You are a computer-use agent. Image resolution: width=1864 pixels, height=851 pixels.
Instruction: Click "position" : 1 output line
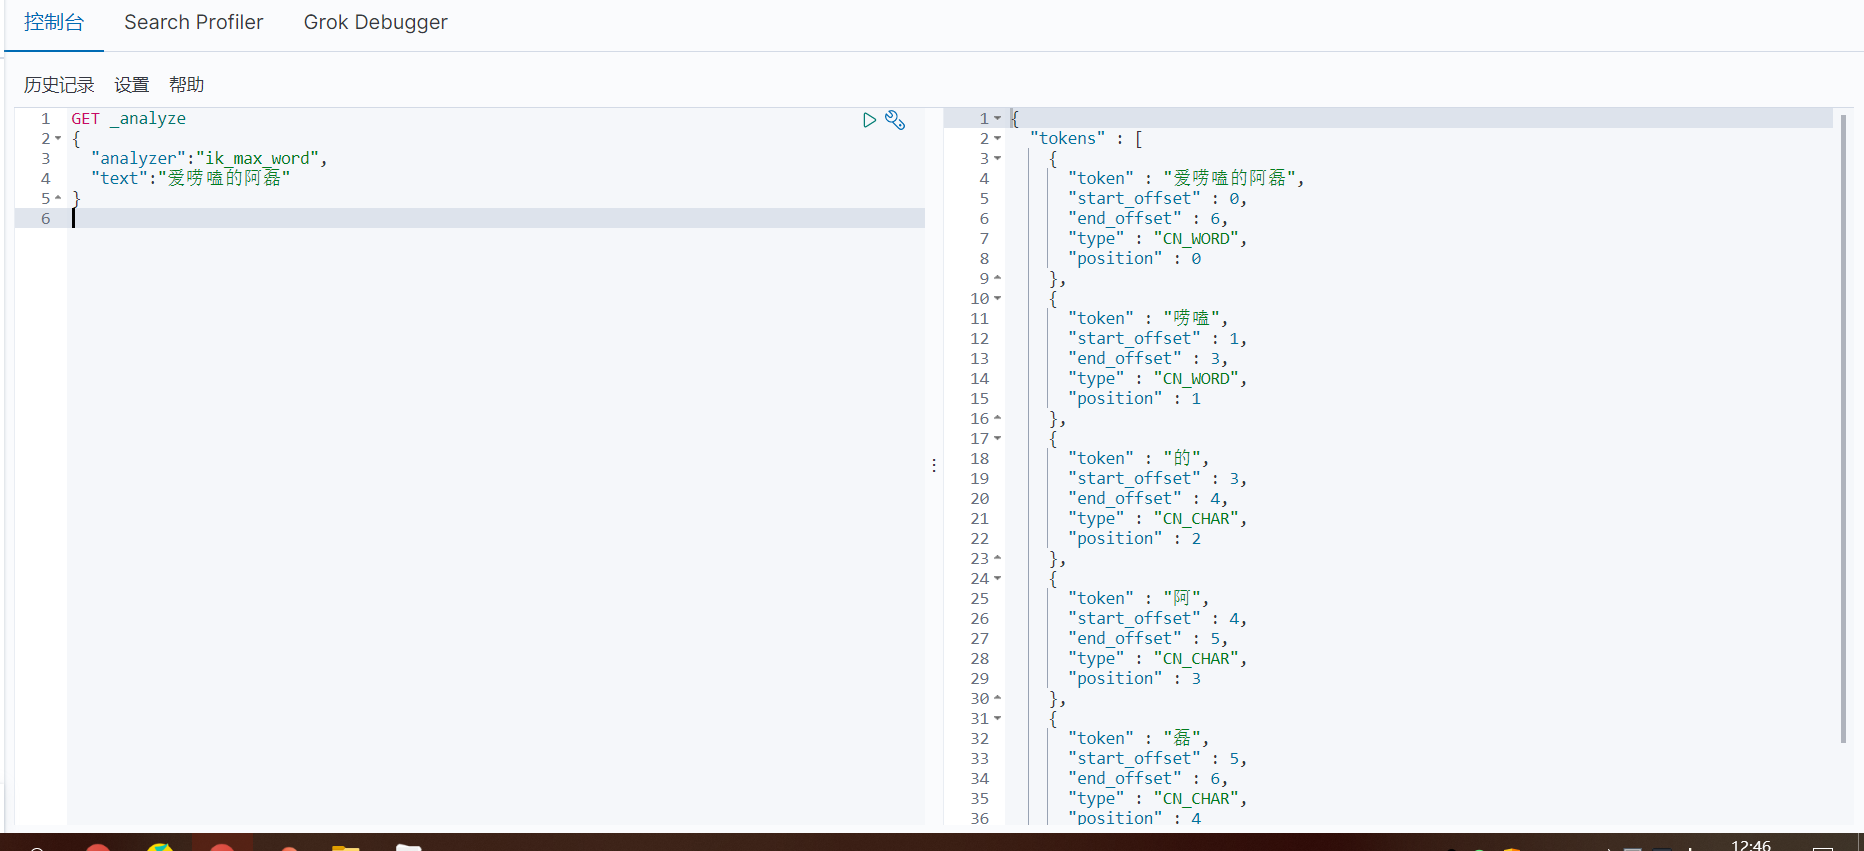point(1135,398)
